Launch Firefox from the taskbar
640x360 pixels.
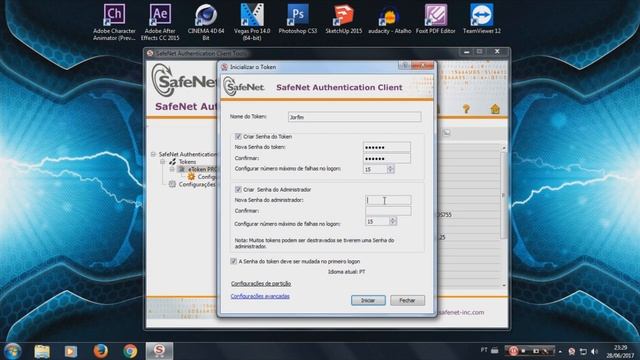point(100,351)
